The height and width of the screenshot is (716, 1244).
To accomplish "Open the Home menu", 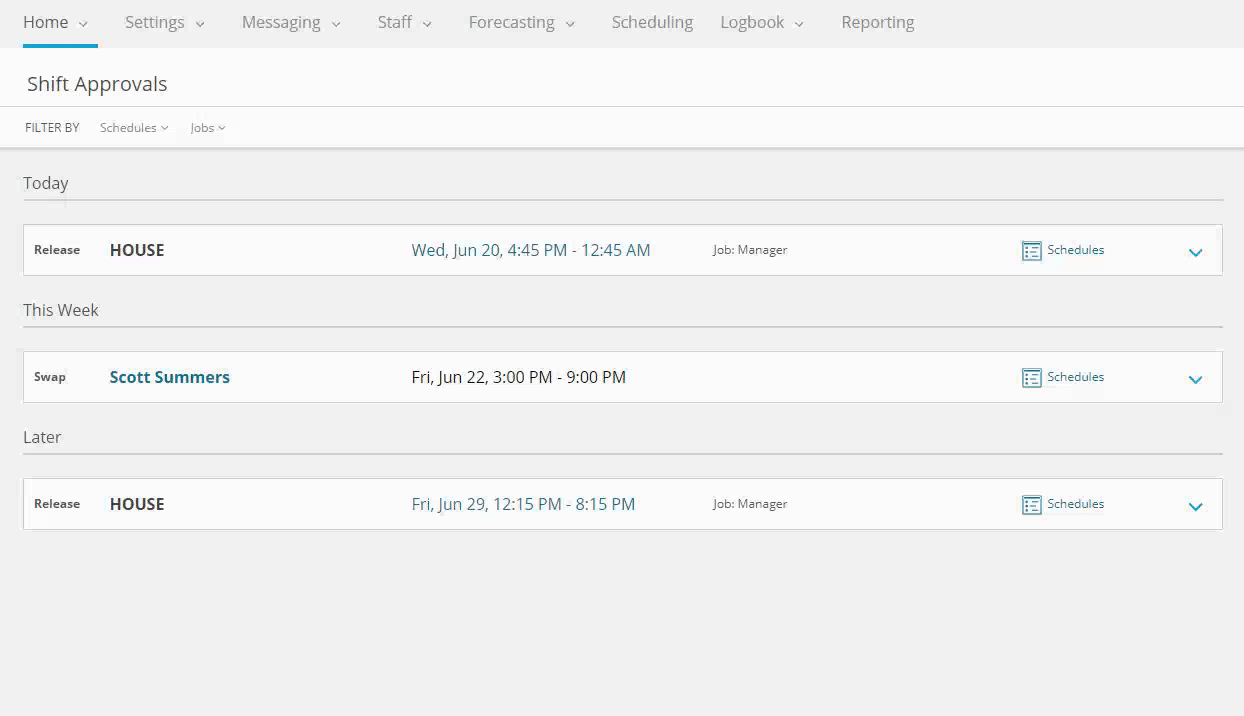I will point(55,22).
